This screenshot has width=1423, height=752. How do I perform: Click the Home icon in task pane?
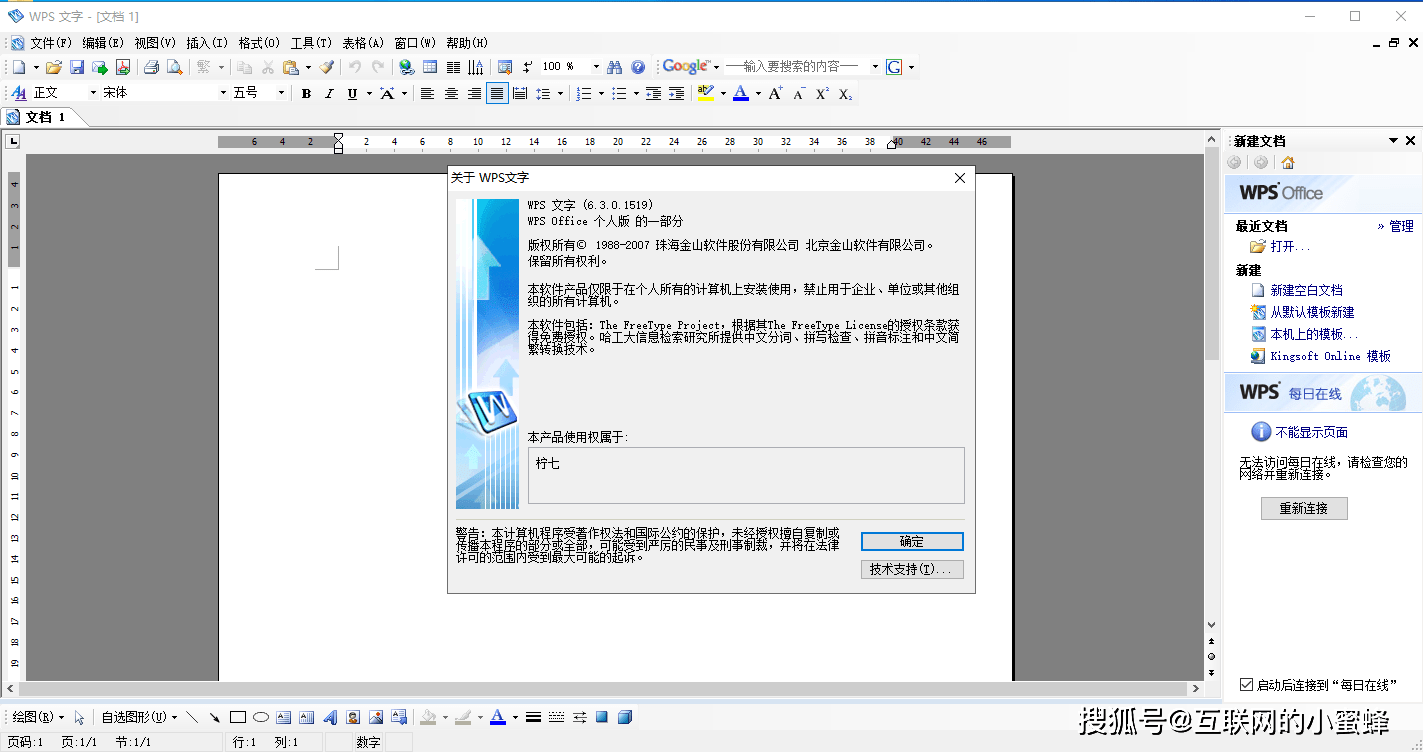[1288, 162]
